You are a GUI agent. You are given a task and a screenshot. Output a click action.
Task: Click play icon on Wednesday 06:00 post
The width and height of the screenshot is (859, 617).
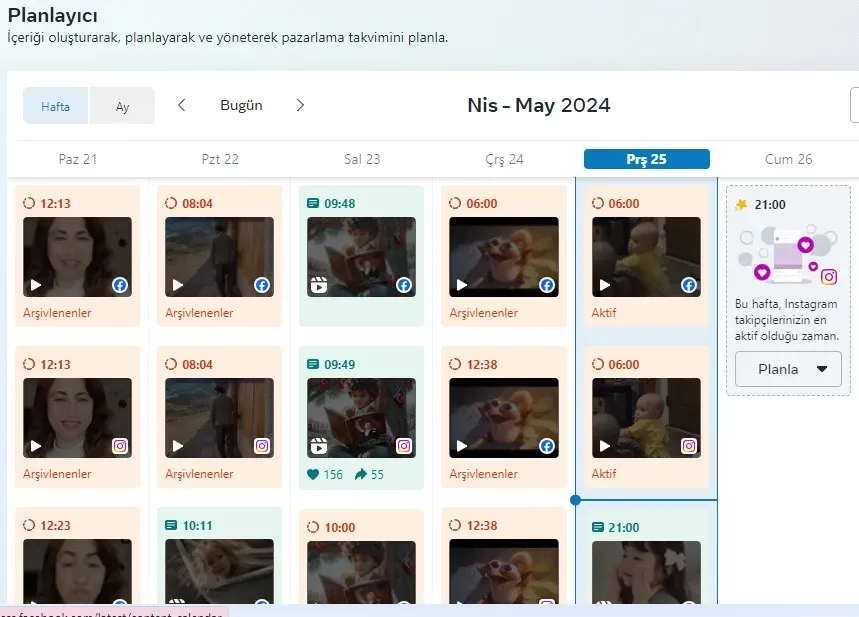pos(461,285)
